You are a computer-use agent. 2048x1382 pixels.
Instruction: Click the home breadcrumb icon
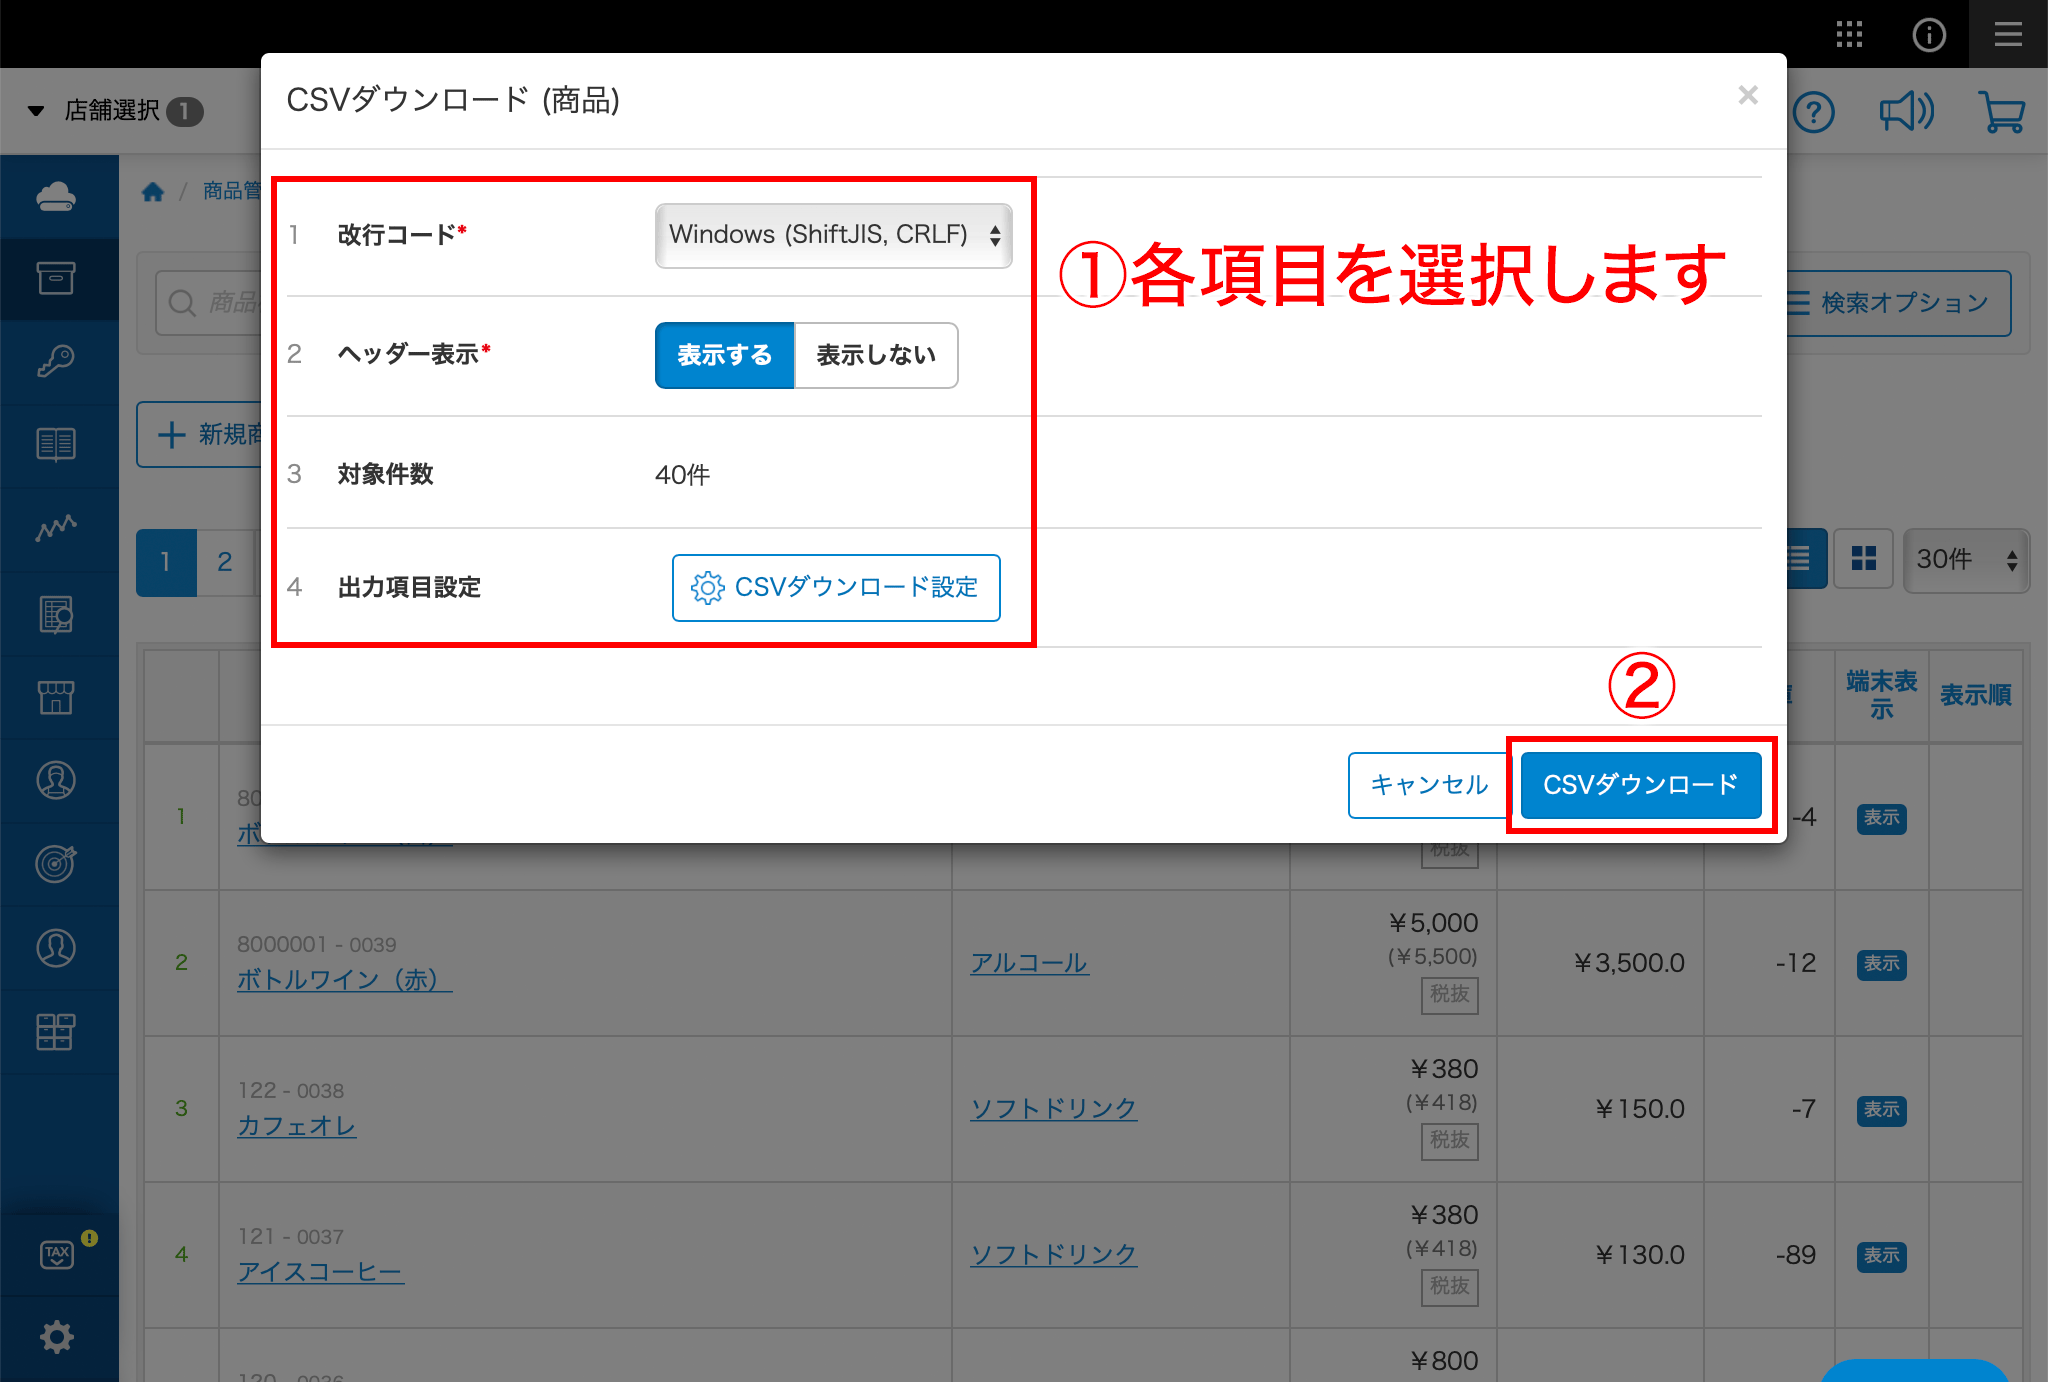click(153, 192)
